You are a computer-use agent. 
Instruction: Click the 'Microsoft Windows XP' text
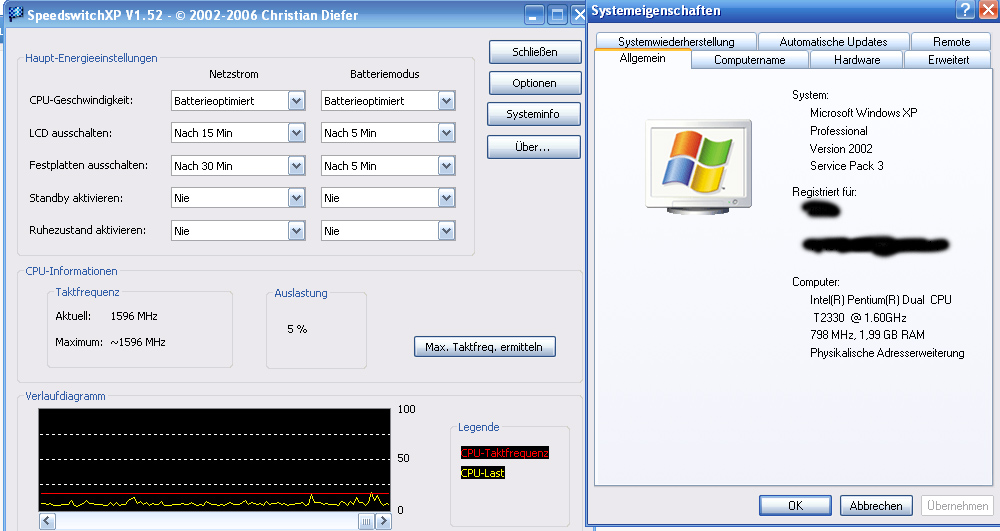click(x=864, y=113)
